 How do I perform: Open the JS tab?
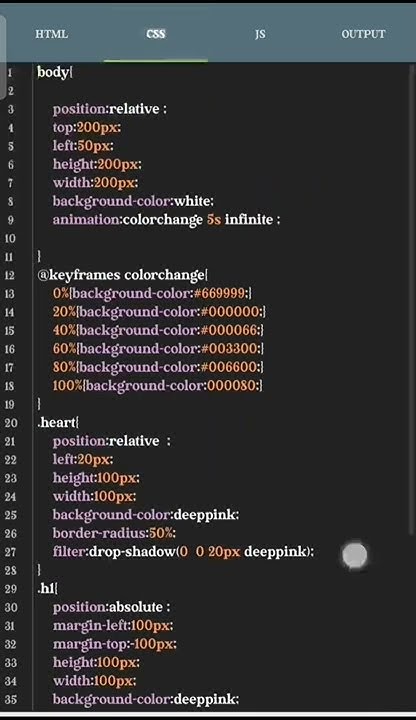260,34
